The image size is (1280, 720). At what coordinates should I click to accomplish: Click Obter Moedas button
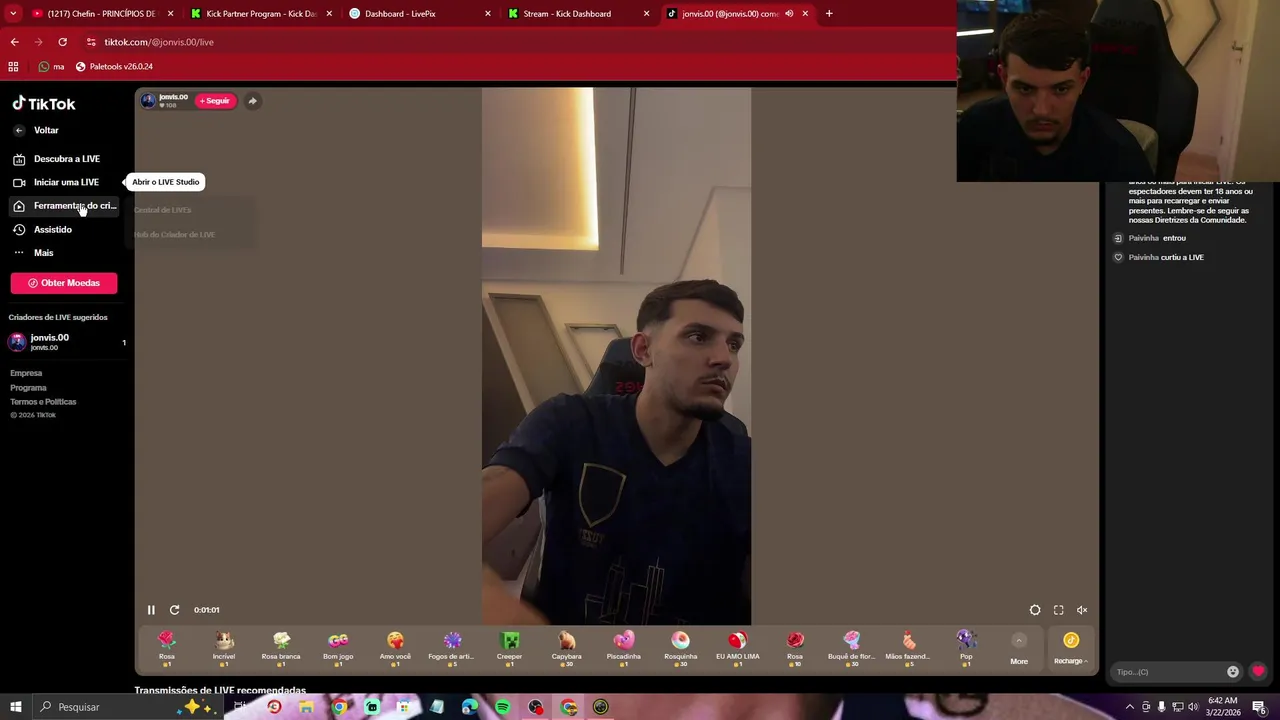pyautogui.click(x=64, y=283)
